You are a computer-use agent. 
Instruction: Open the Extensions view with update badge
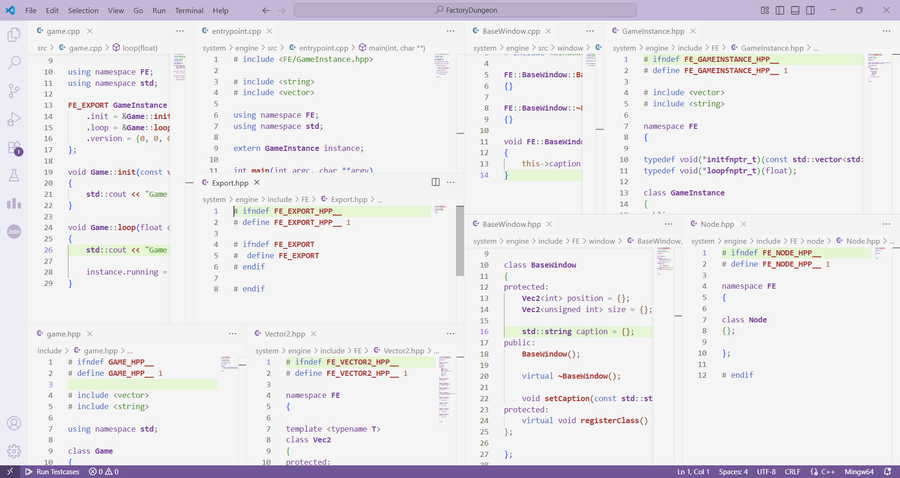[x=14, y=147]
